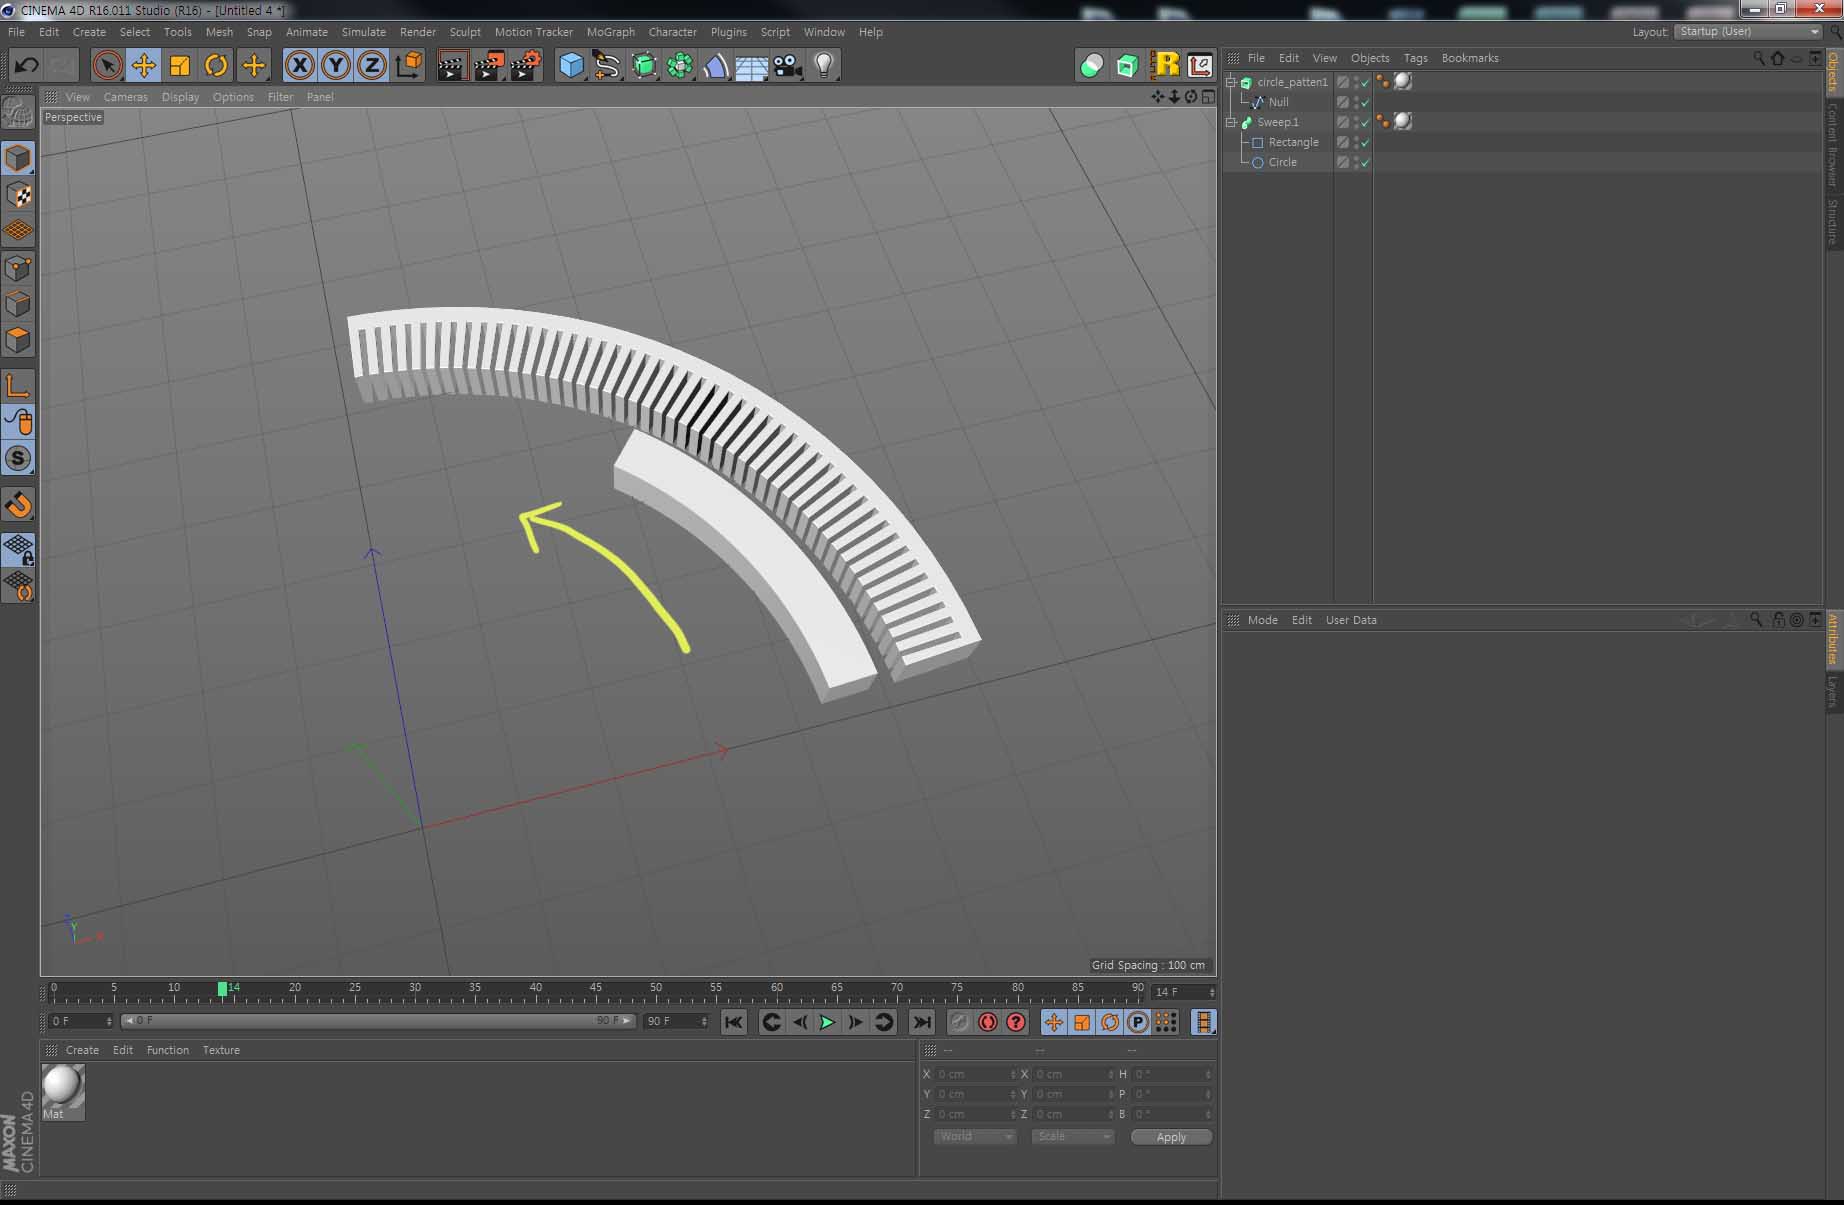Toggle the coordinate system icon

pos(408,66)
